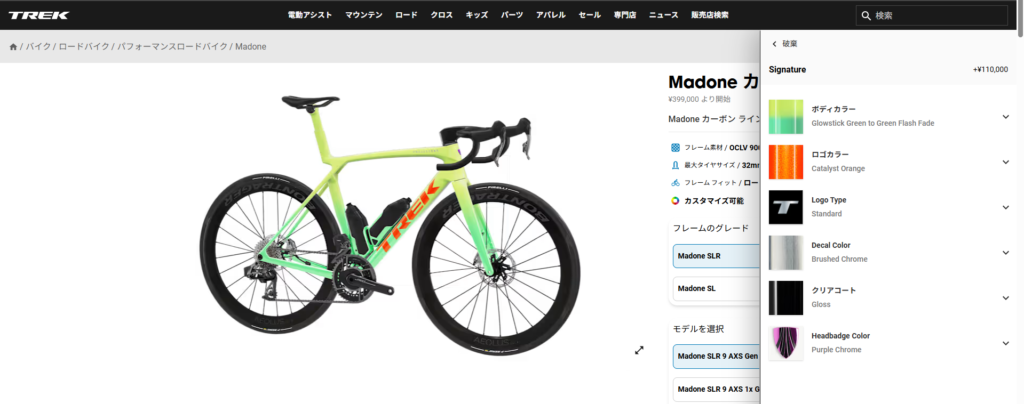
Task: Click the search magnifier icon
Action: [866, 15]
